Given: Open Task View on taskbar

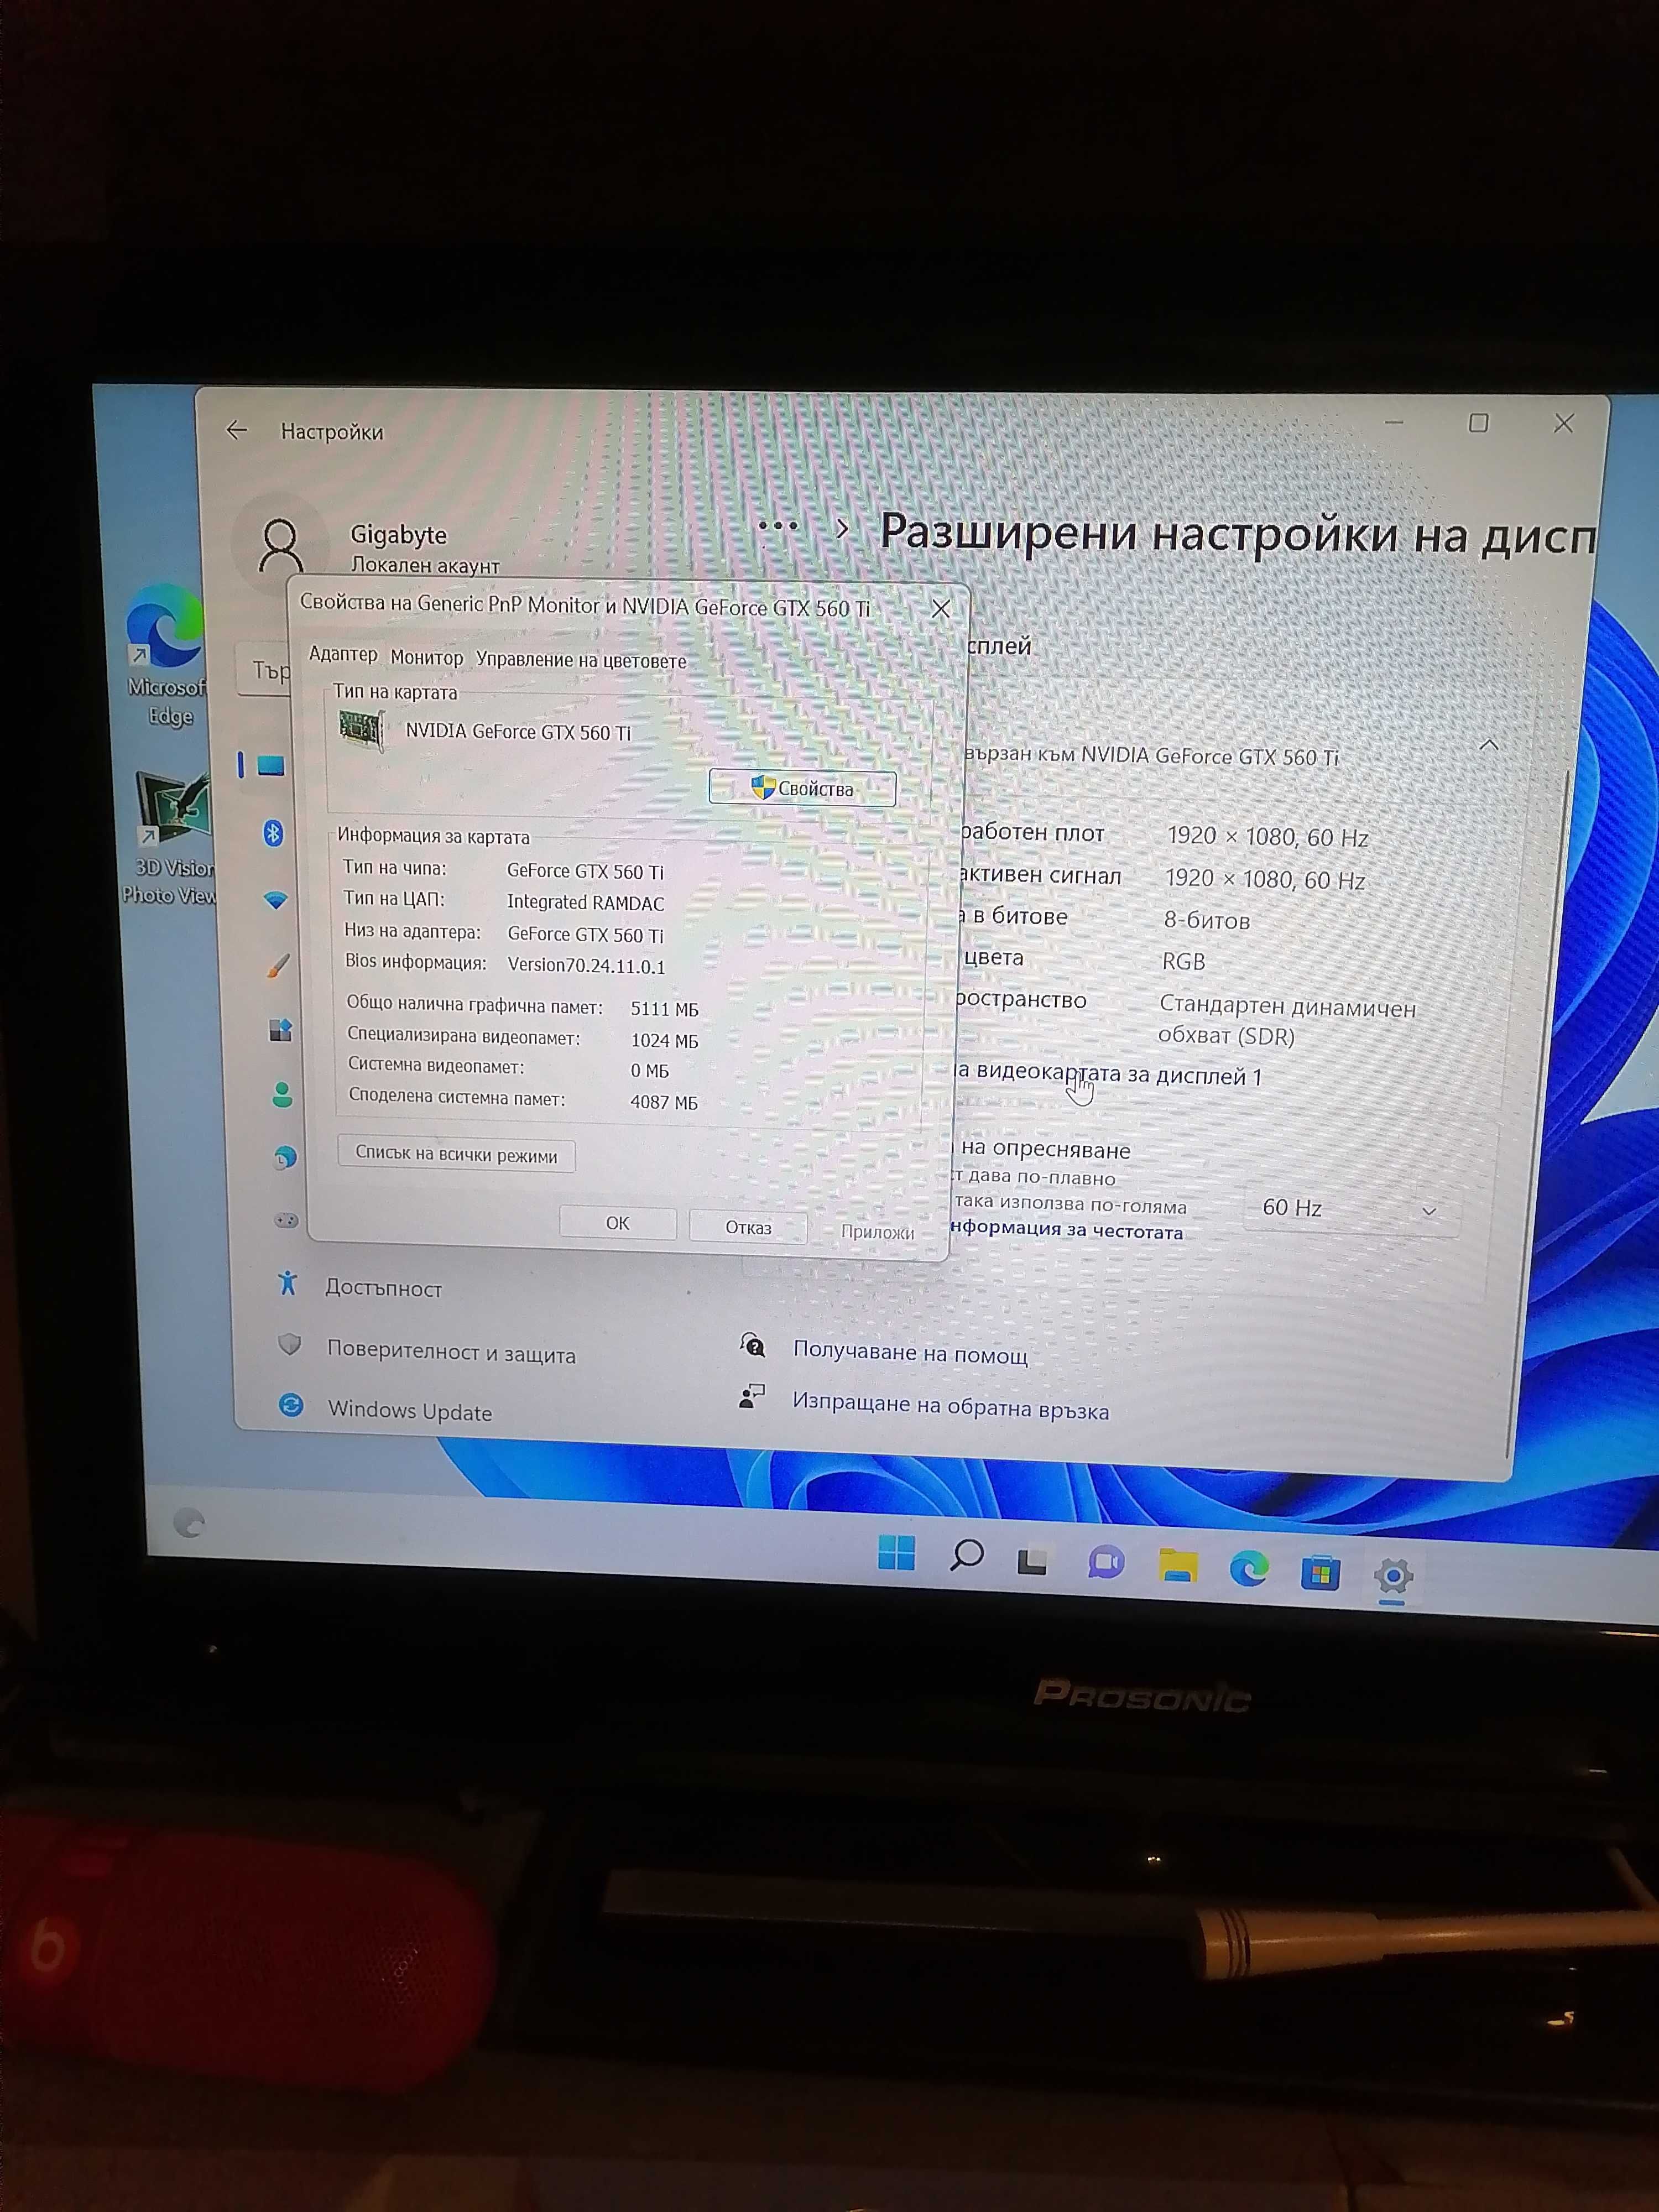Looking at the screenshot, I should pyautogui.click(x=1032, y=1561).
